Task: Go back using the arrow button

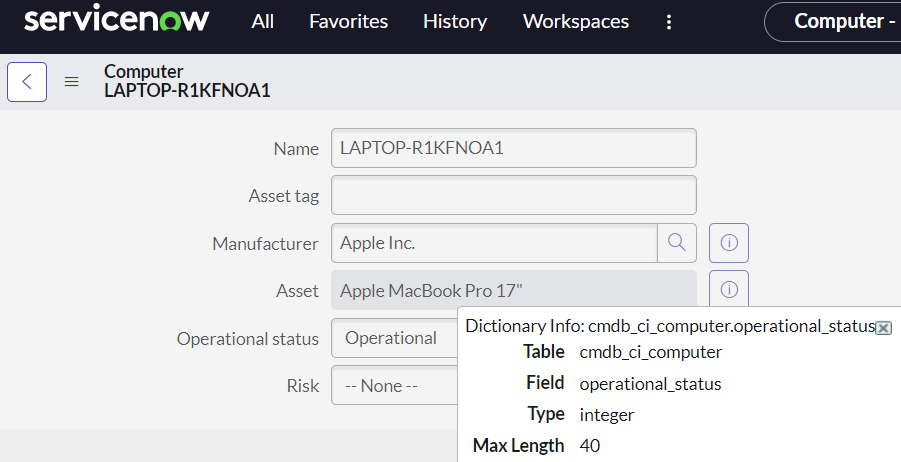Action: click(x=27, y=82)
